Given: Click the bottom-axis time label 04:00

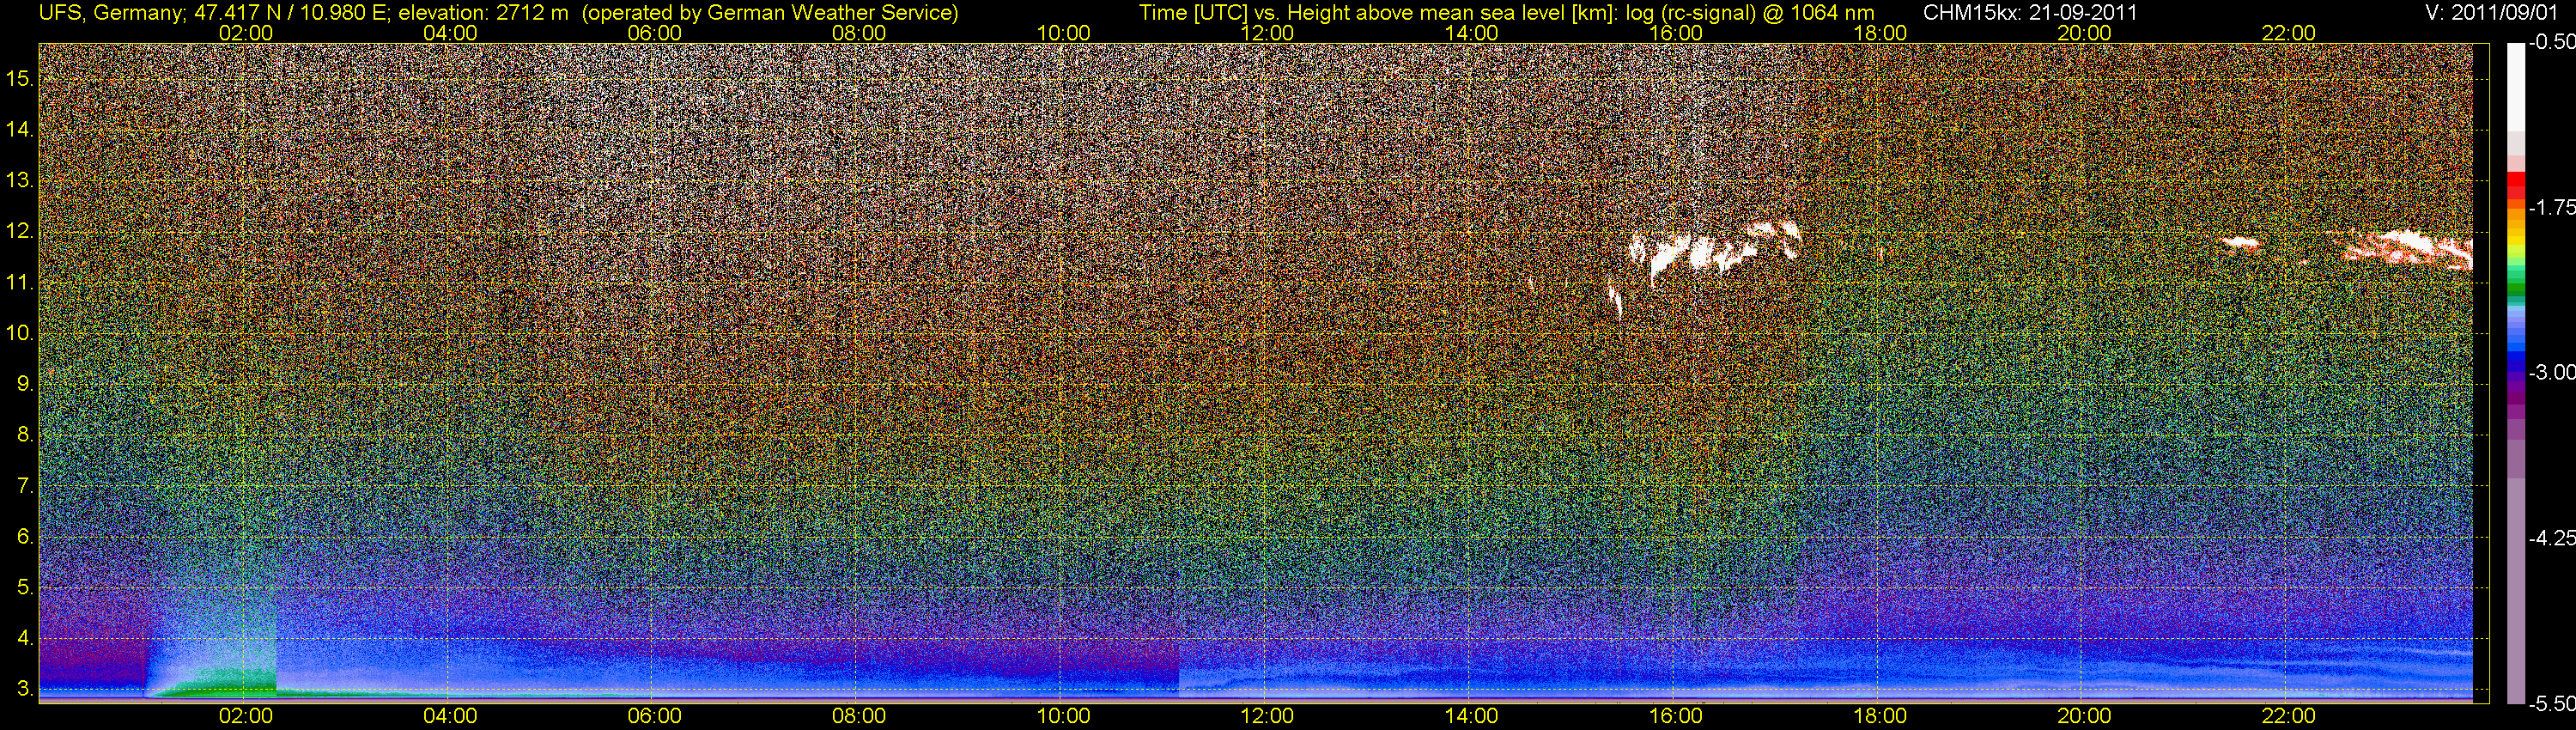Looking at the screenshot, I should point(450,716).
